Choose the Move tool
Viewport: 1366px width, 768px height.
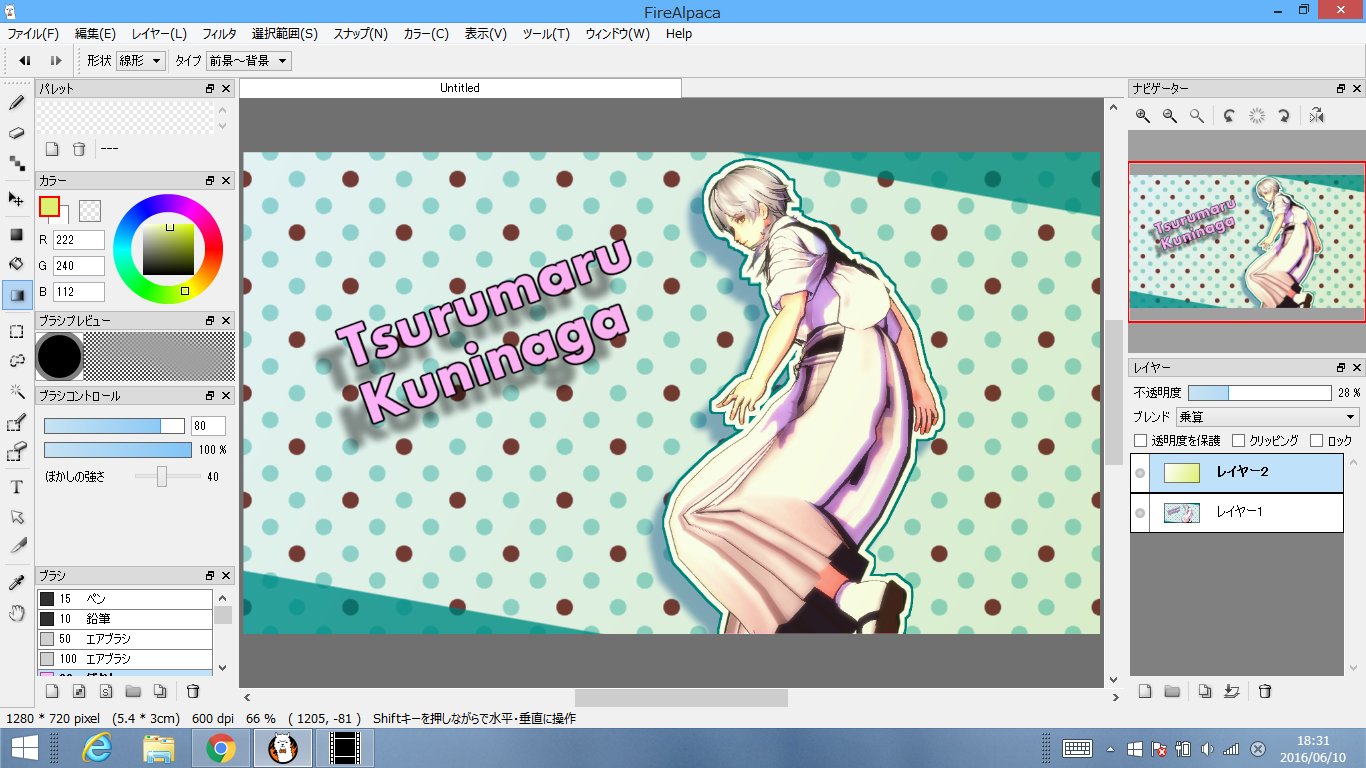tap(16, 199)
